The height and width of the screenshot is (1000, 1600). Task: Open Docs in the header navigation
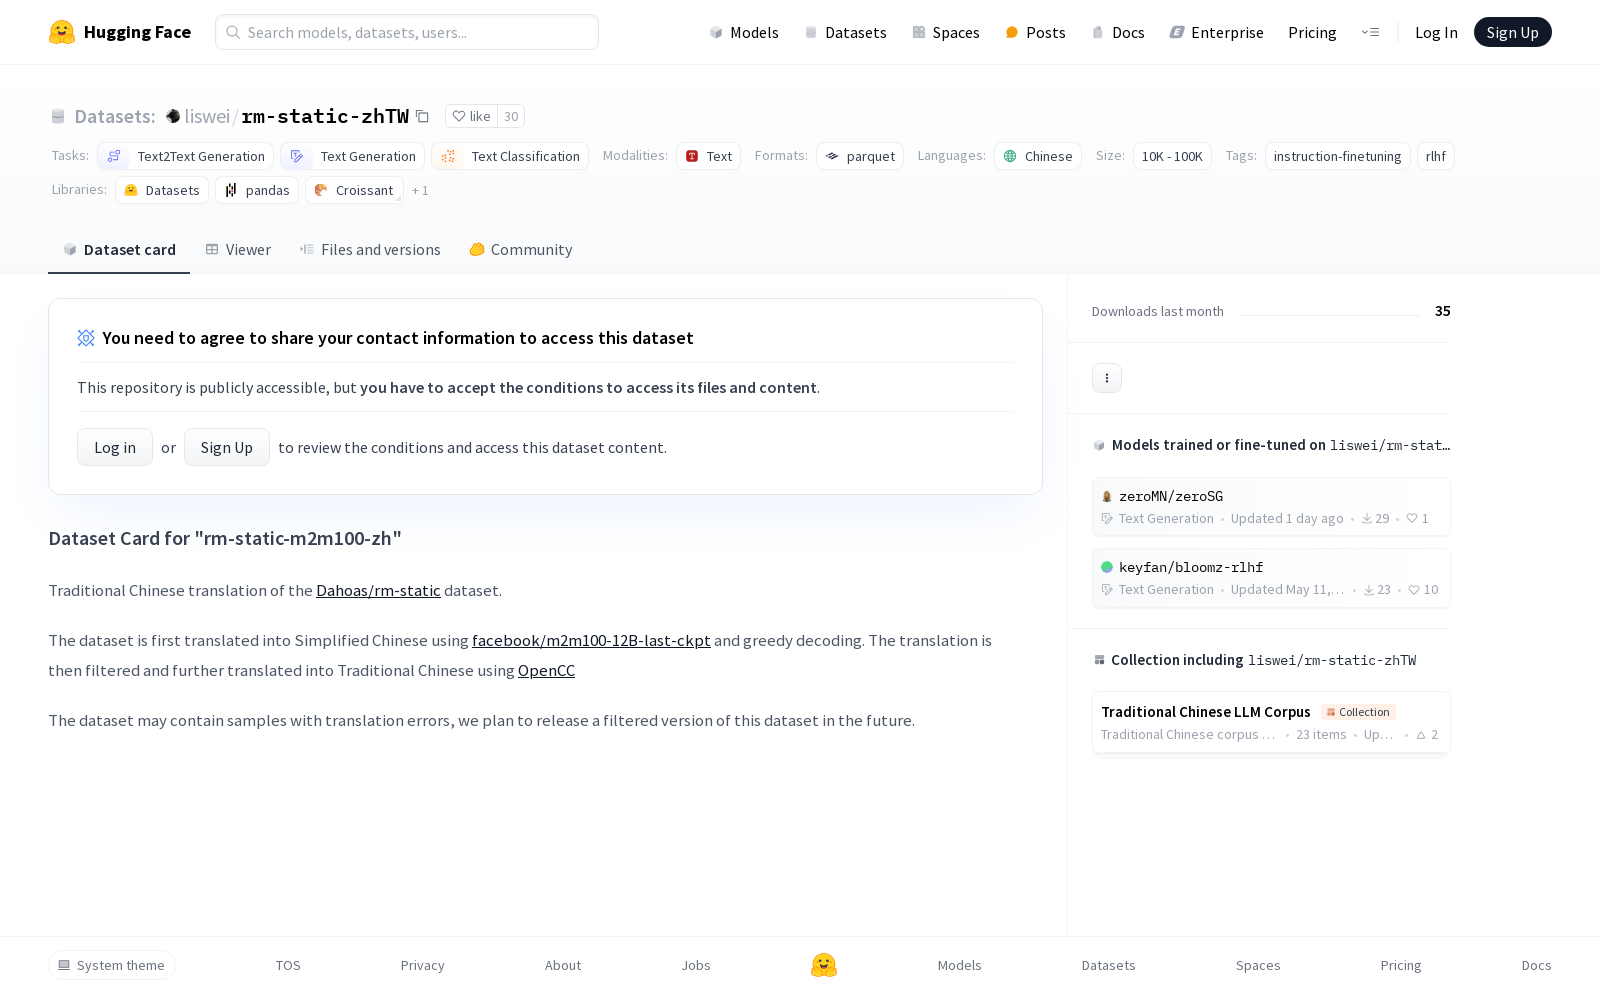1118,32
